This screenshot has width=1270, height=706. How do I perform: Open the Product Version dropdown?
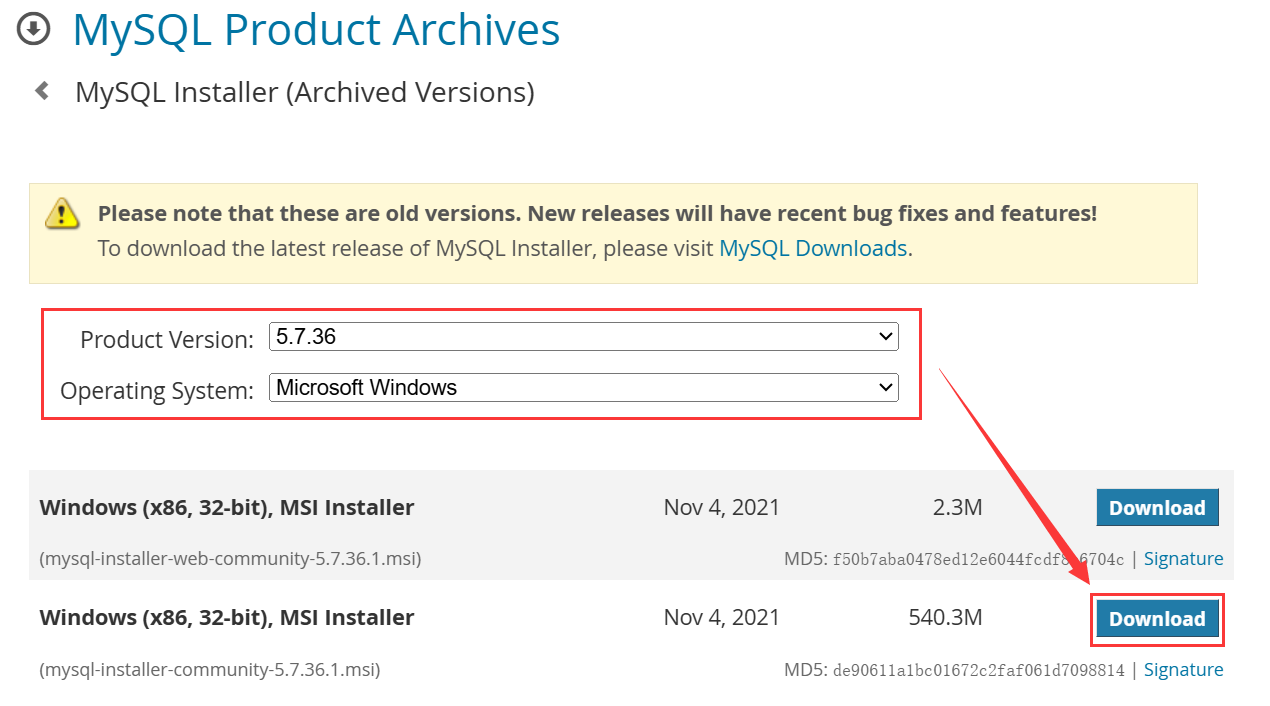click(584, 337)
